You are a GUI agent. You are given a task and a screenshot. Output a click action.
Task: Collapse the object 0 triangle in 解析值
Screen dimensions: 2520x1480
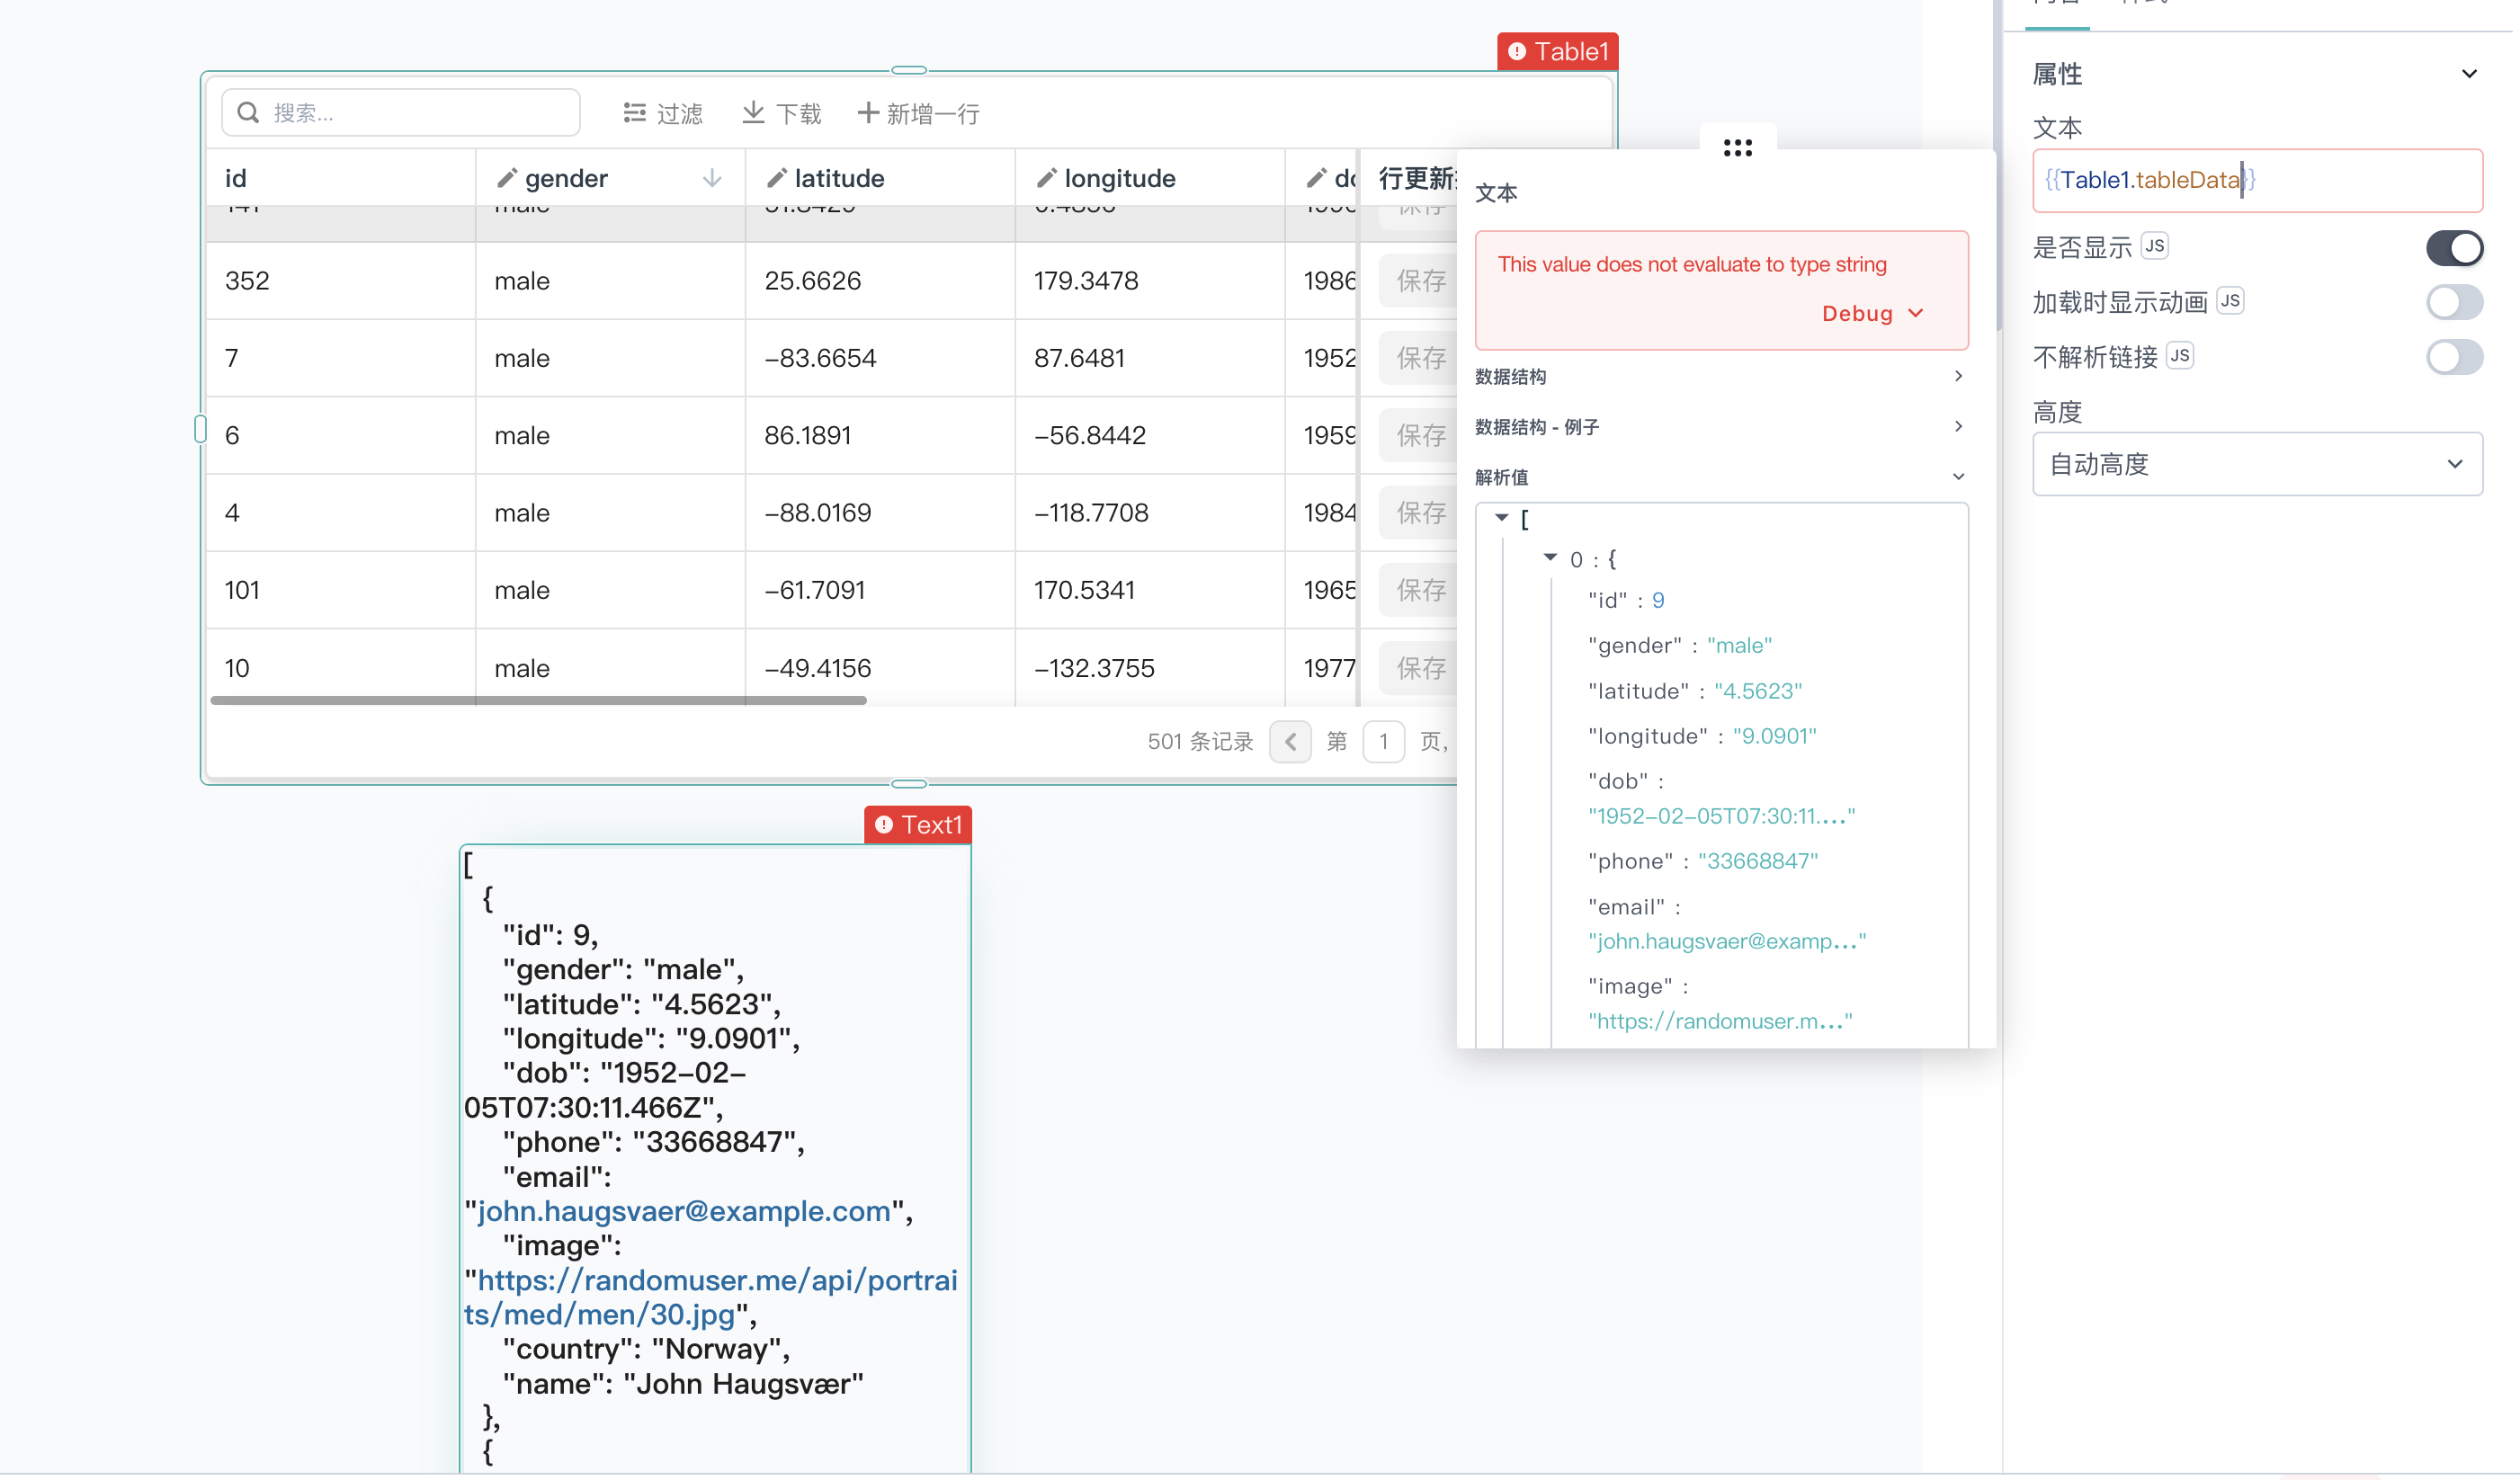point(1550,557)
